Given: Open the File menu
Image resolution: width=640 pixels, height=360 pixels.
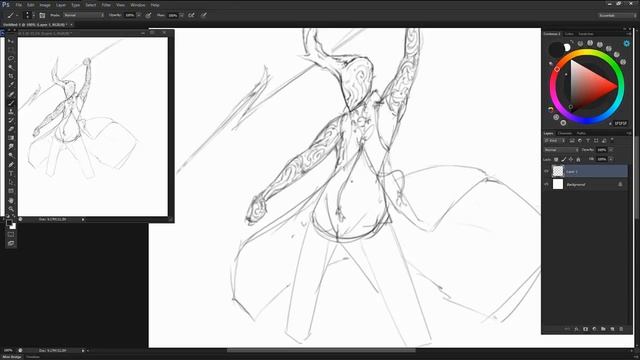Looking at the screenshot, I should tap(19, 5).
